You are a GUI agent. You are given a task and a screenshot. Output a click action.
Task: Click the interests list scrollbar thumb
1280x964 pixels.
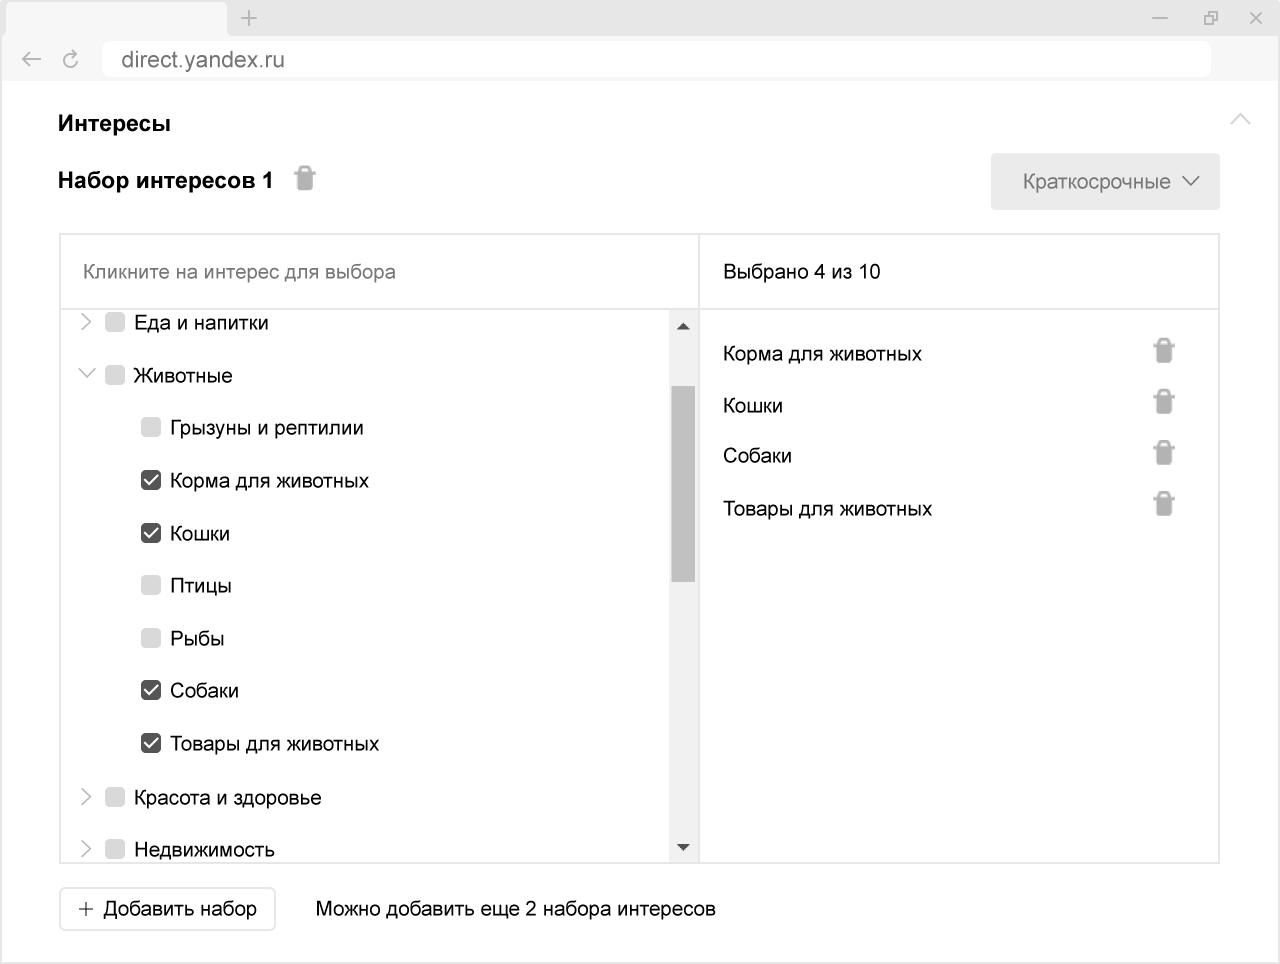[683, 484]
